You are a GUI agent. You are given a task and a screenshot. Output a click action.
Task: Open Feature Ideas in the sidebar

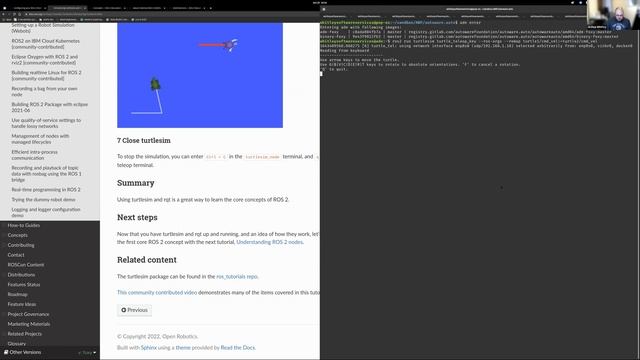[22, 304]
